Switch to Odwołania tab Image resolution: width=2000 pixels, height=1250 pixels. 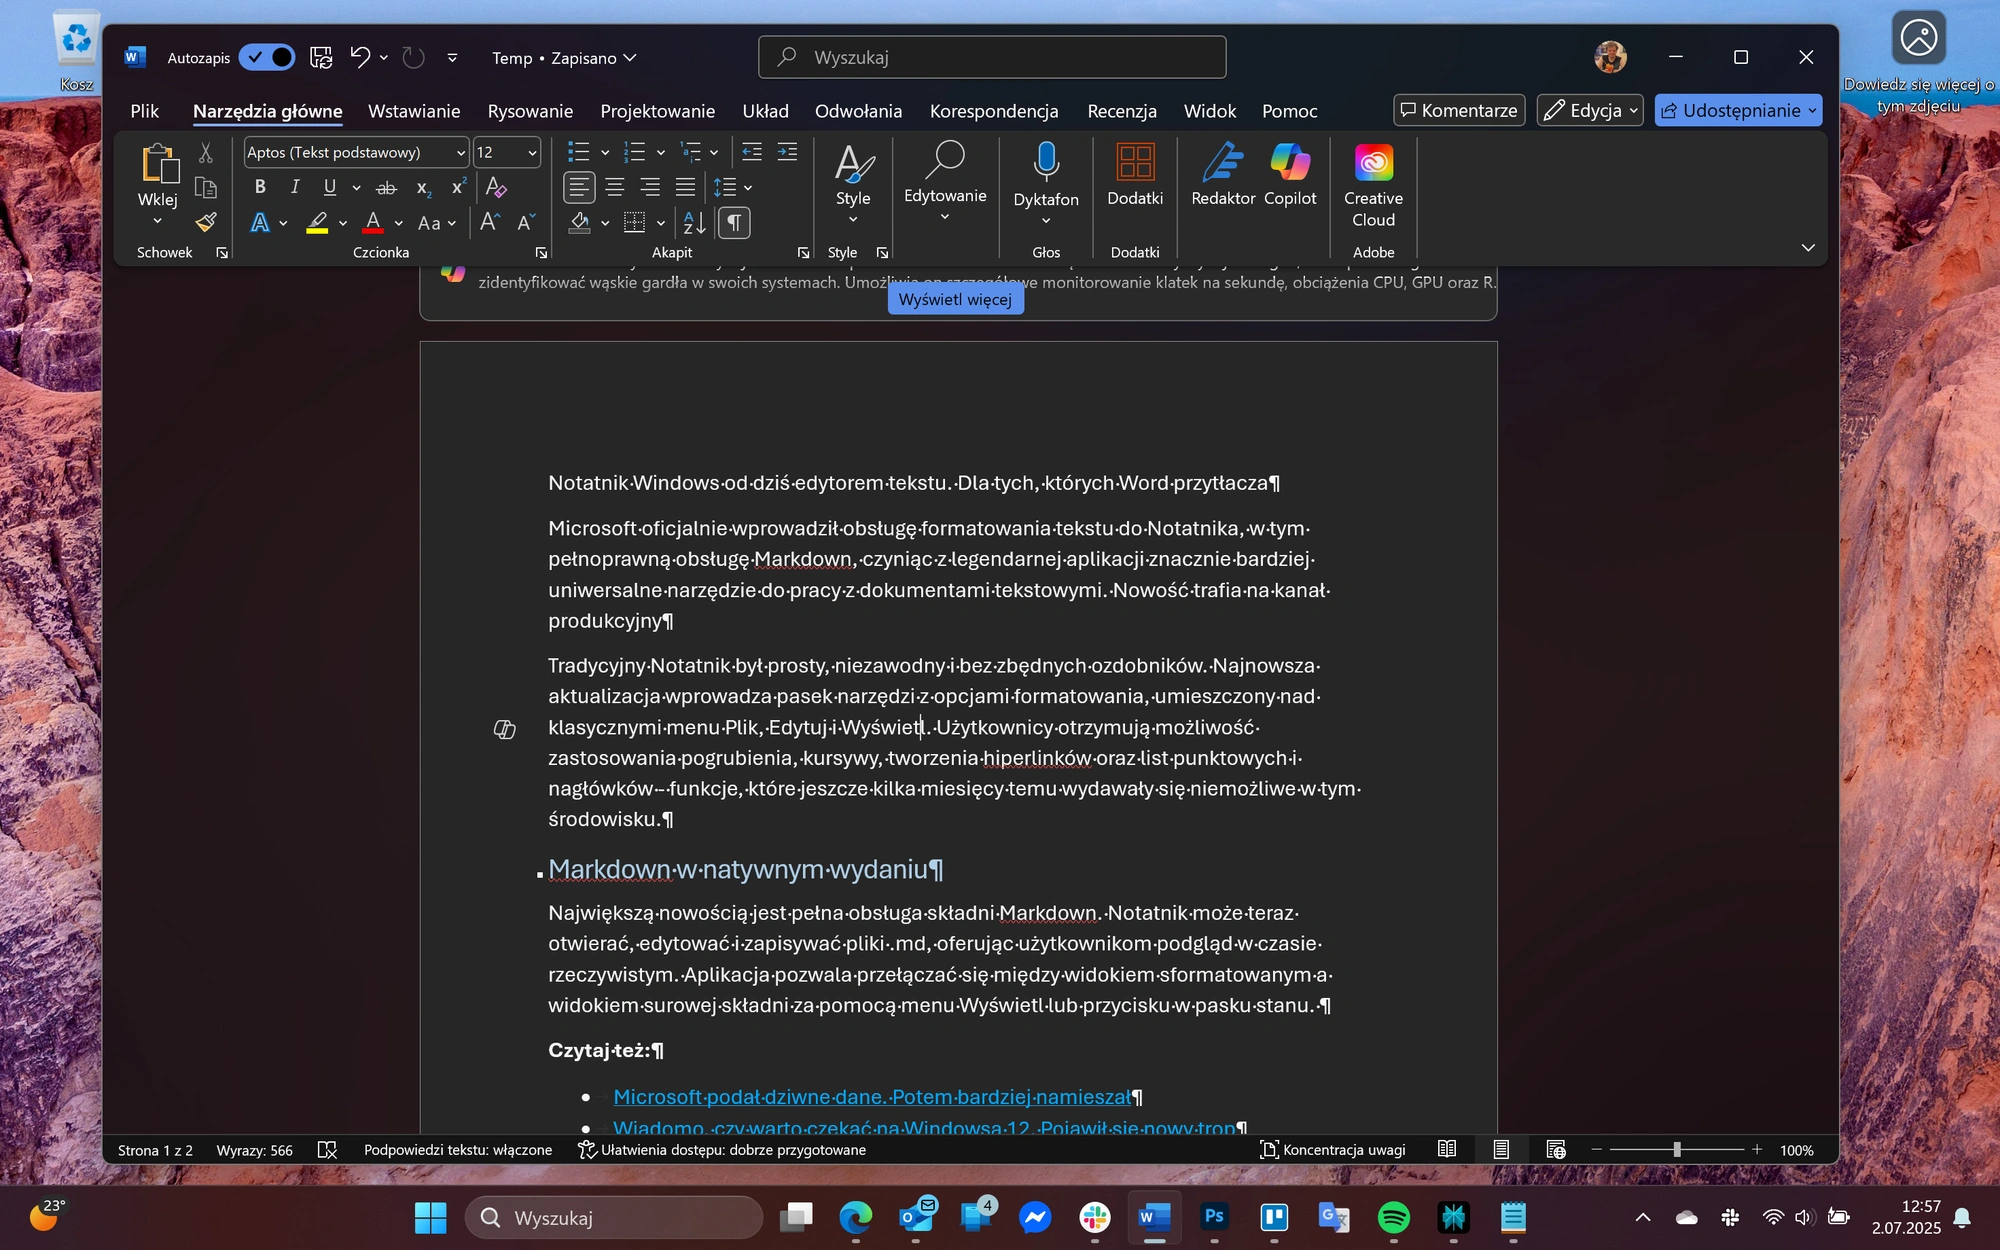tap(858, 111)
